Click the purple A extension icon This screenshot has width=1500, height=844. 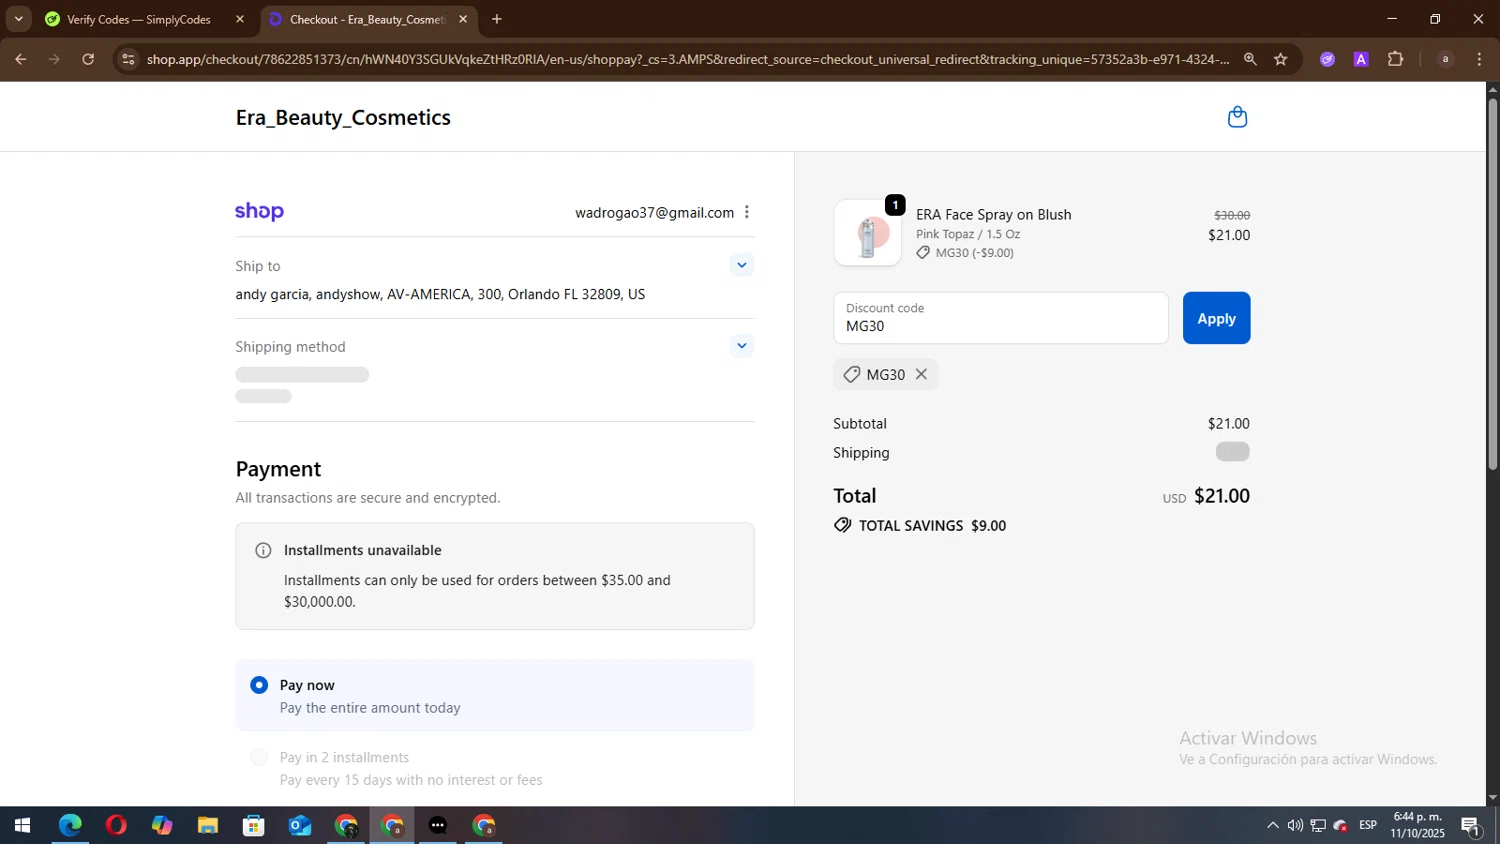pos(1361,59)
